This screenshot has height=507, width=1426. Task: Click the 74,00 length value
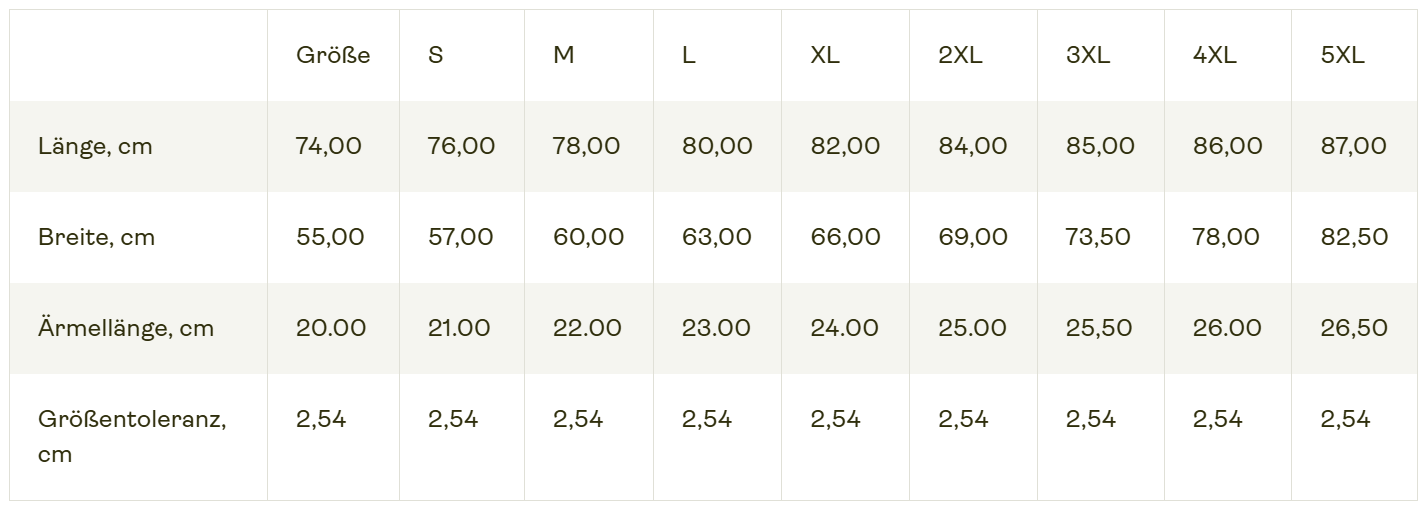329,146
